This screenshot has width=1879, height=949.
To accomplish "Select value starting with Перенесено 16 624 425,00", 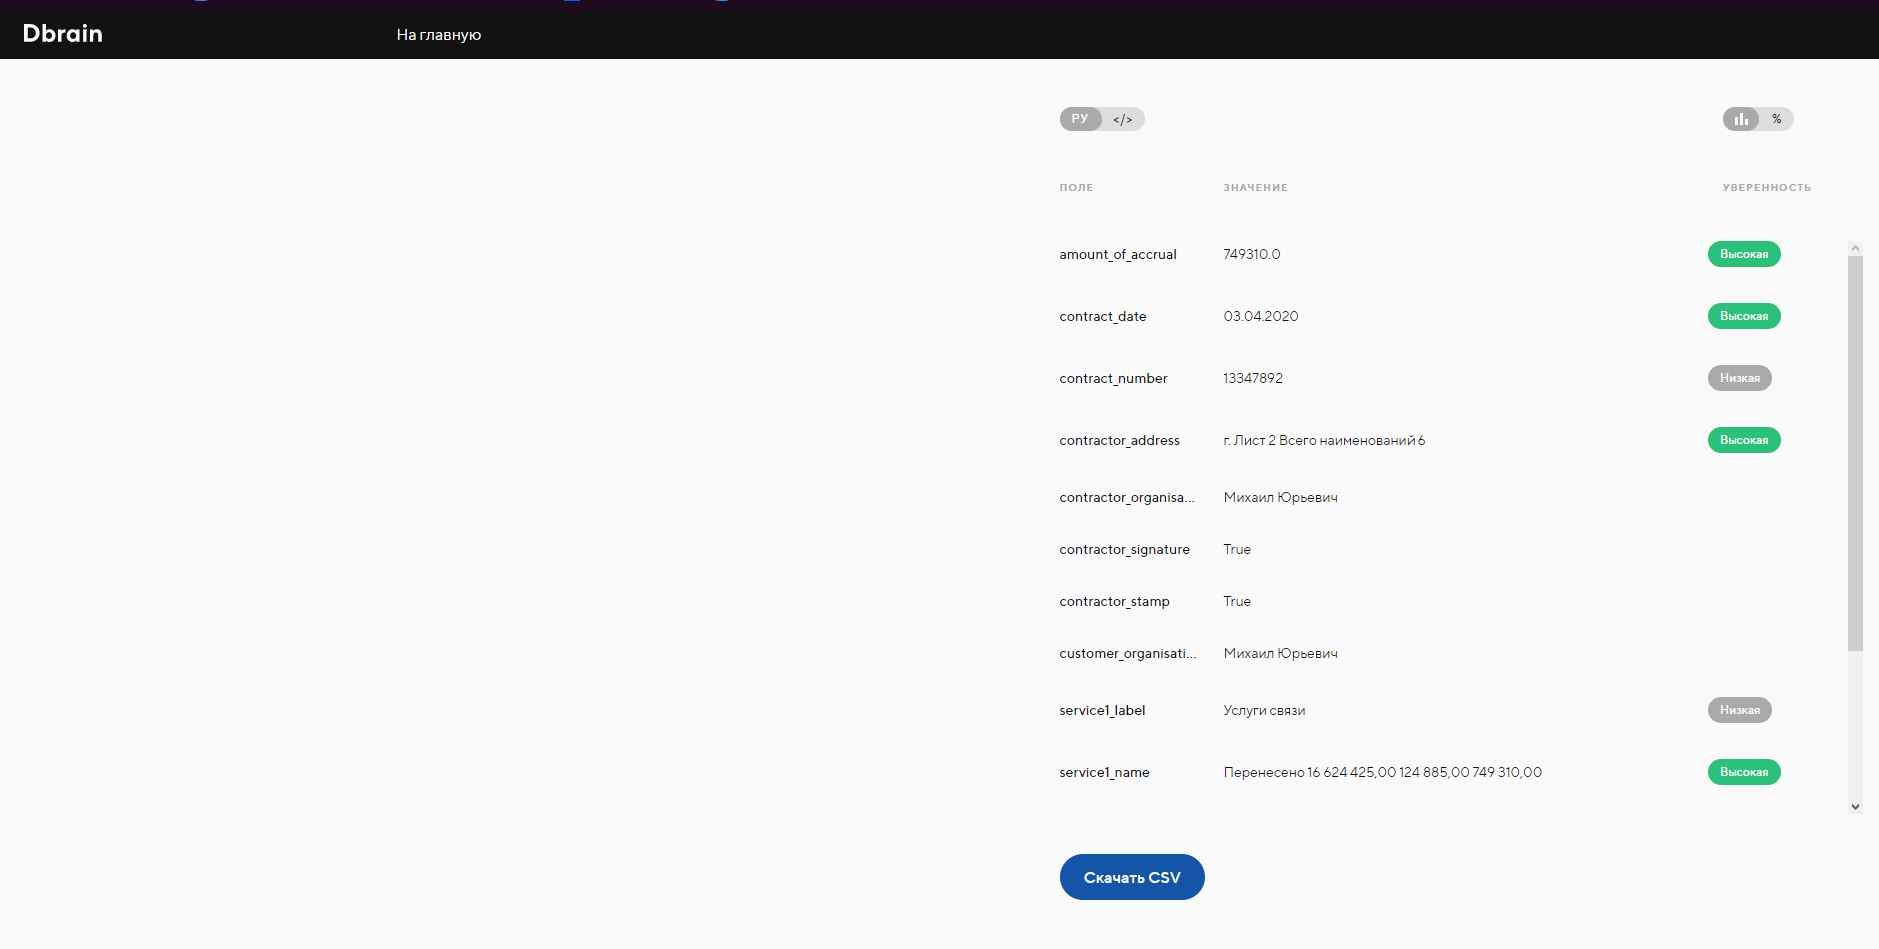I will (1382, 773).
